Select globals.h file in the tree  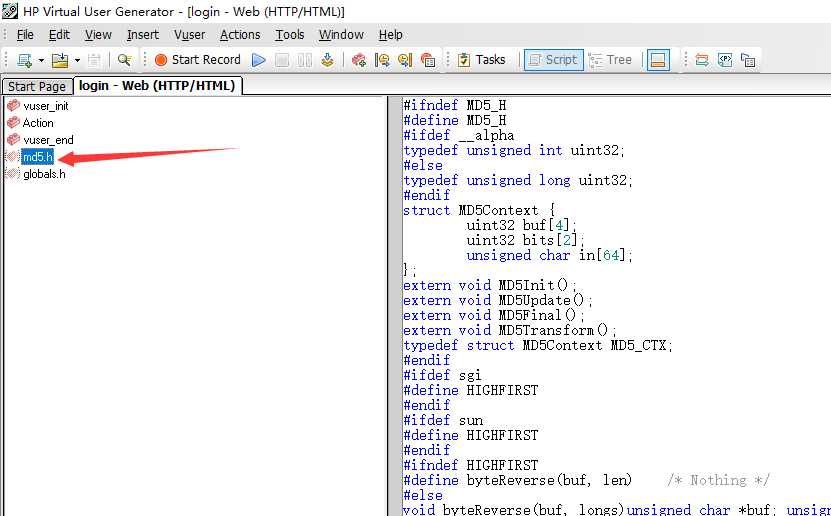(x=44, y=174)
